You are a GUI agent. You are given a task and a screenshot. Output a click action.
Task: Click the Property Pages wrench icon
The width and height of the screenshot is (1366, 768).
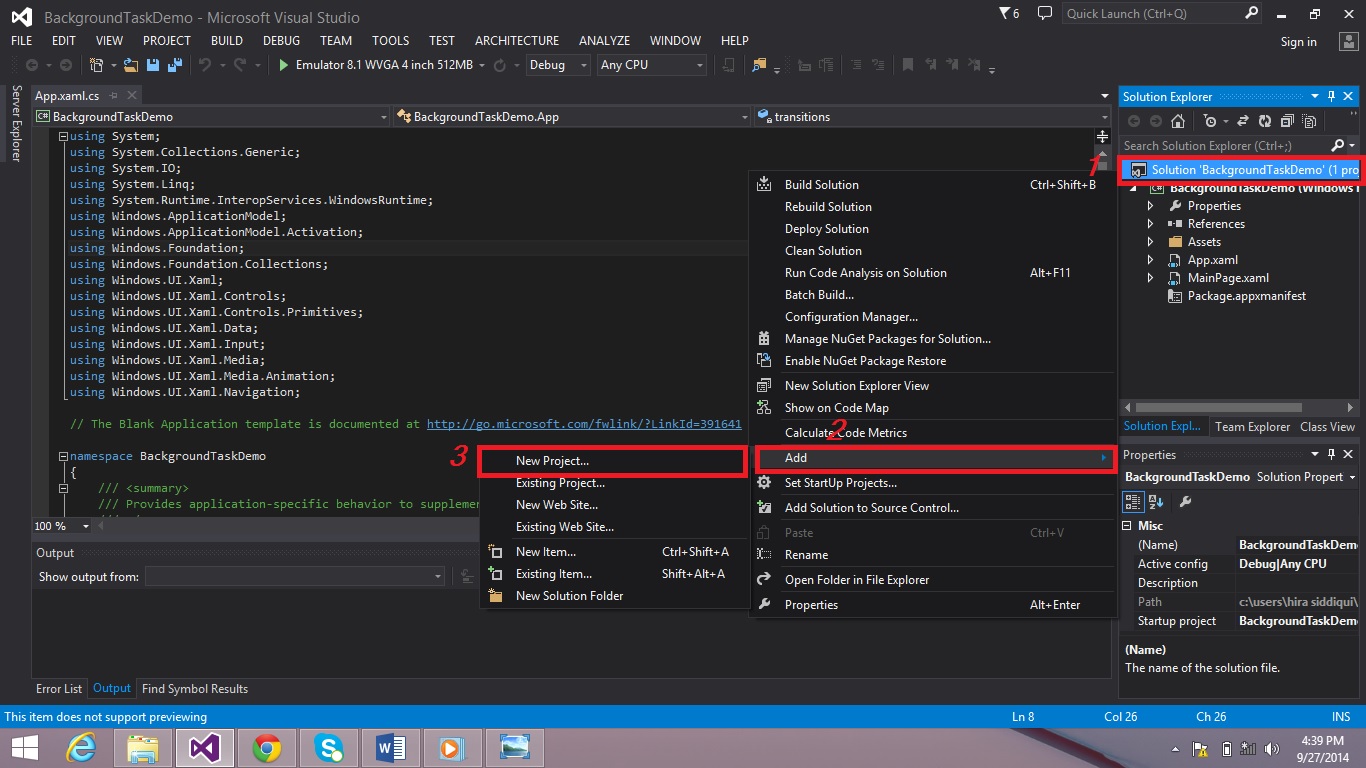pos(1185,502)
